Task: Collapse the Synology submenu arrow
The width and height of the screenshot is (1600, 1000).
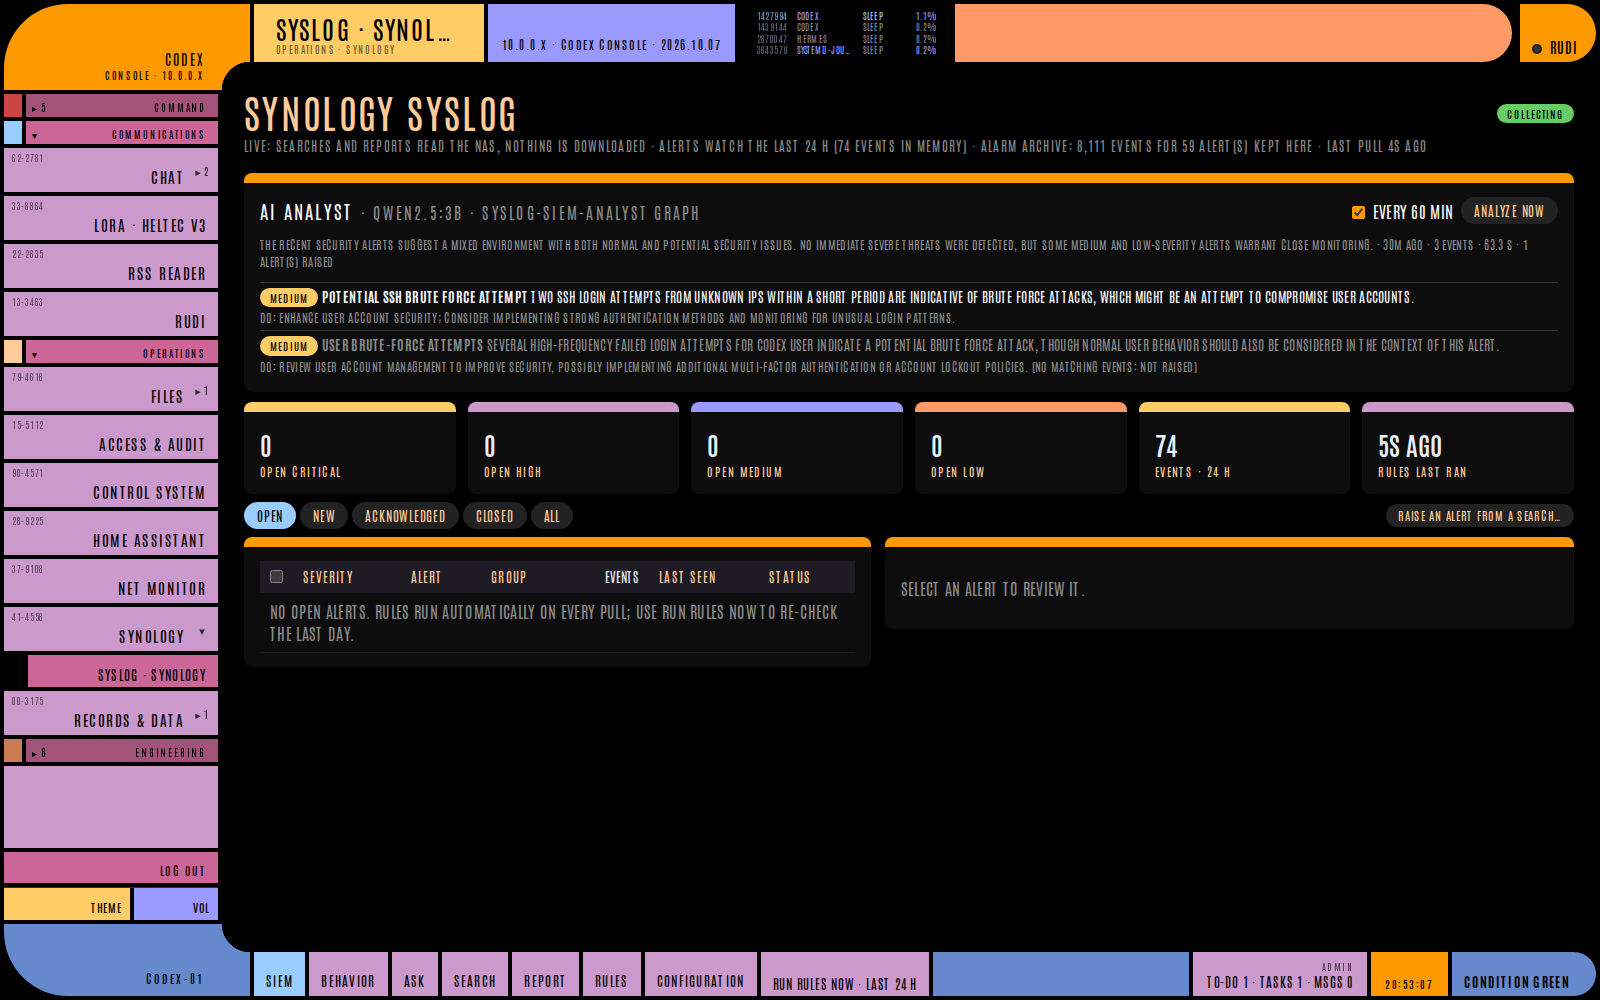Action: point(202,632)
